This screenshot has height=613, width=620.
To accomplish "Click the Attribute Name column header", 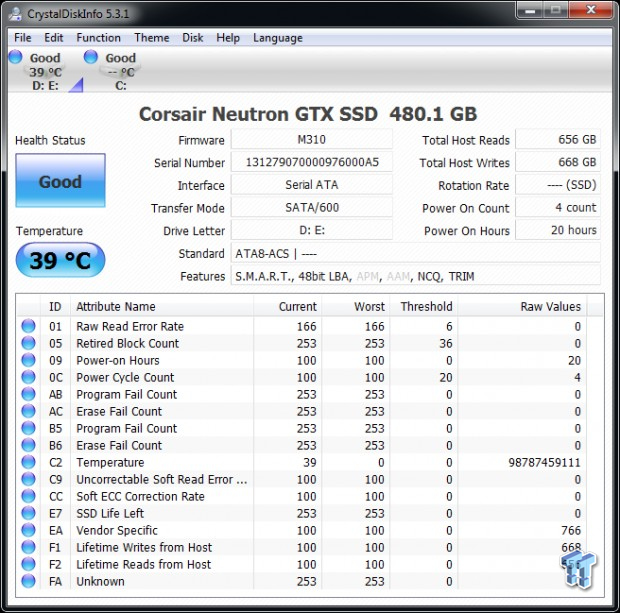I will coord(162,306).
